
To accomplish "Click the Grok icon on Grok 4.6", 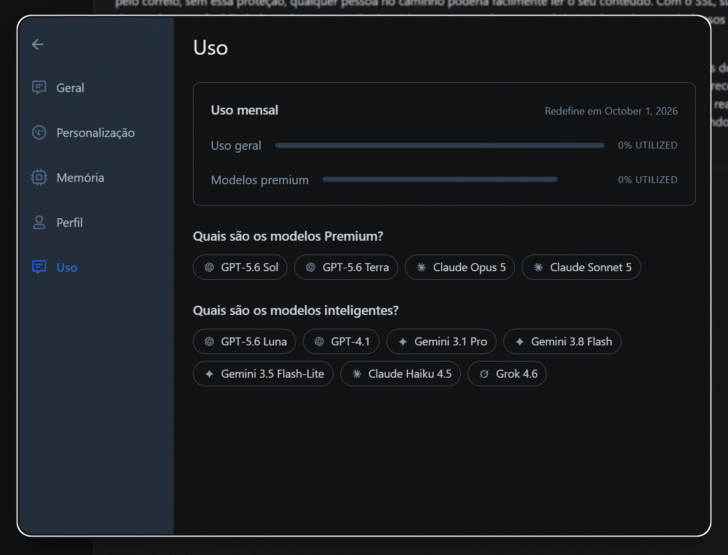I will (x=484, y=374).
